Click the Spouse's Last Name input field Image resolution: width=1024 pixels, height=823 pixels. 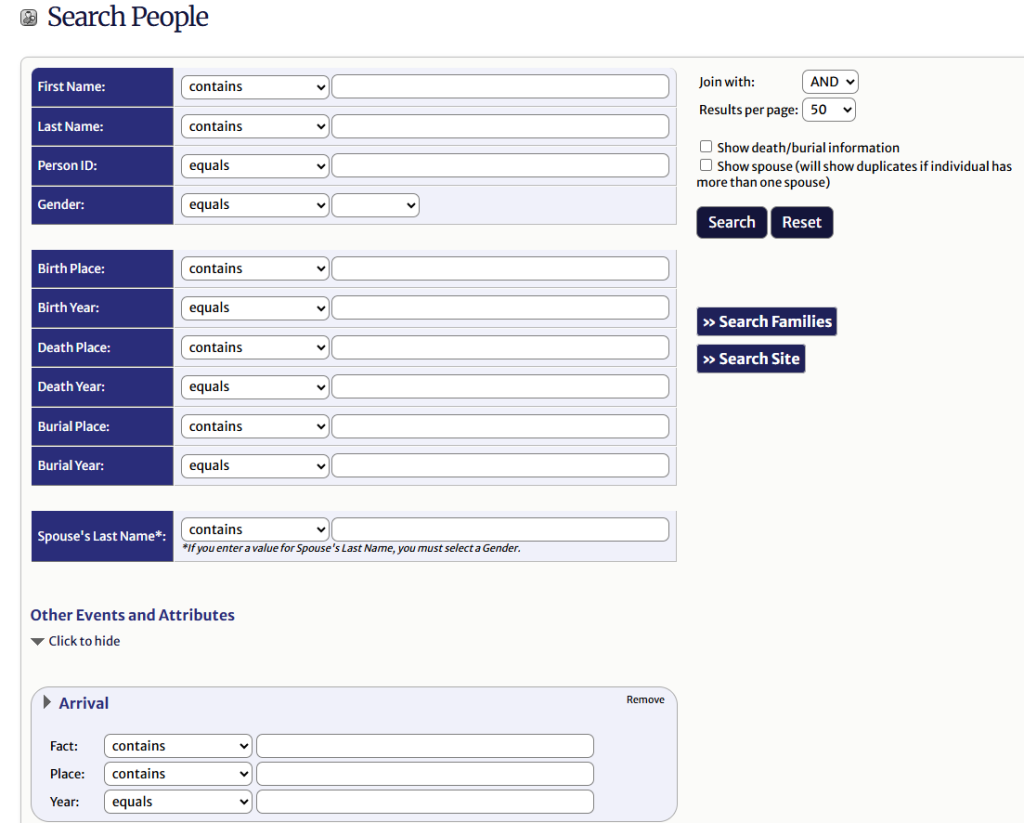(500, 529)
